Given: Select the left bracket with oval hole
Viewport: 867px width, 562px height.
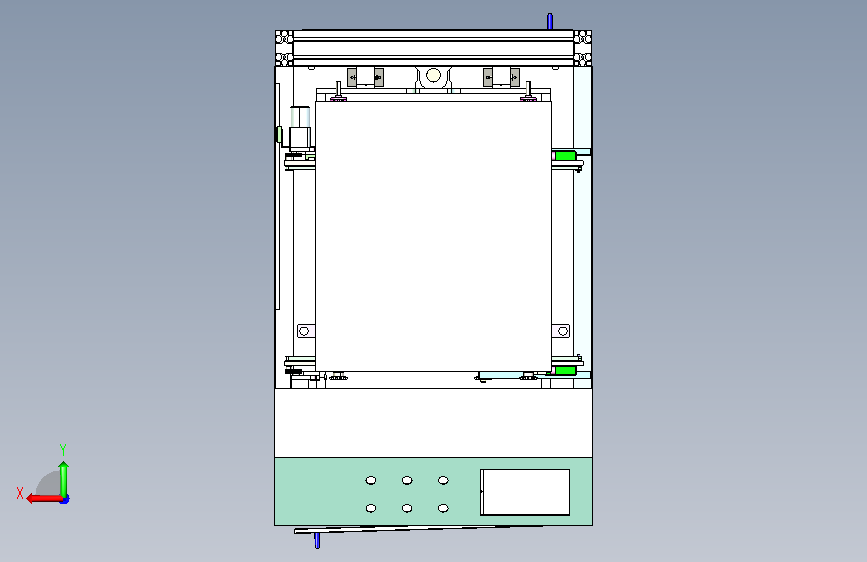Looking at the screenshot, I should point(306,331).
